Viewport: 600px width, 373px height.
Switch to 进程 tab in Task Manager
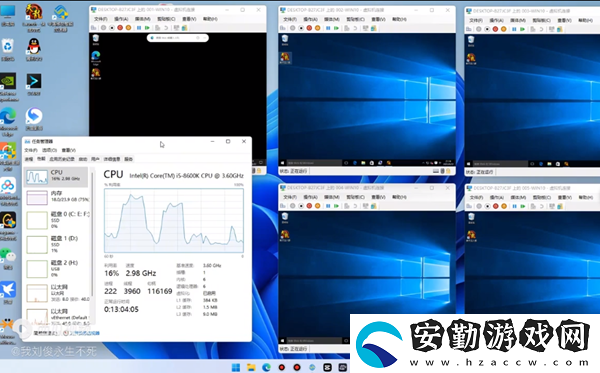[x=29, y=159]
